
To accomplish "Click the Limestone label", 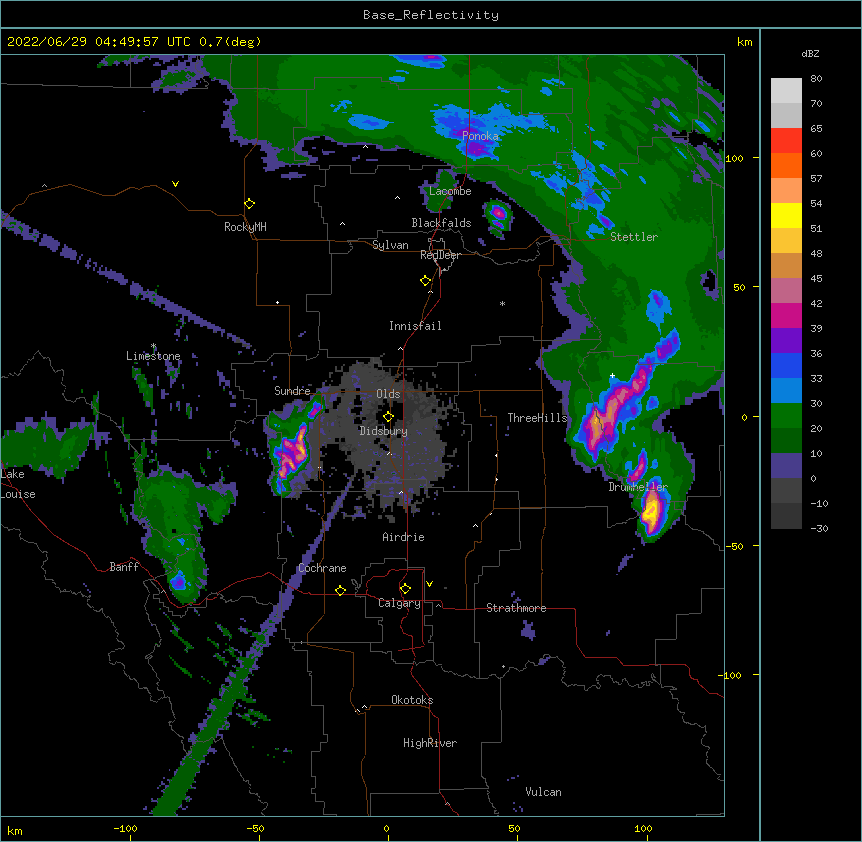I will click(153, 356).
